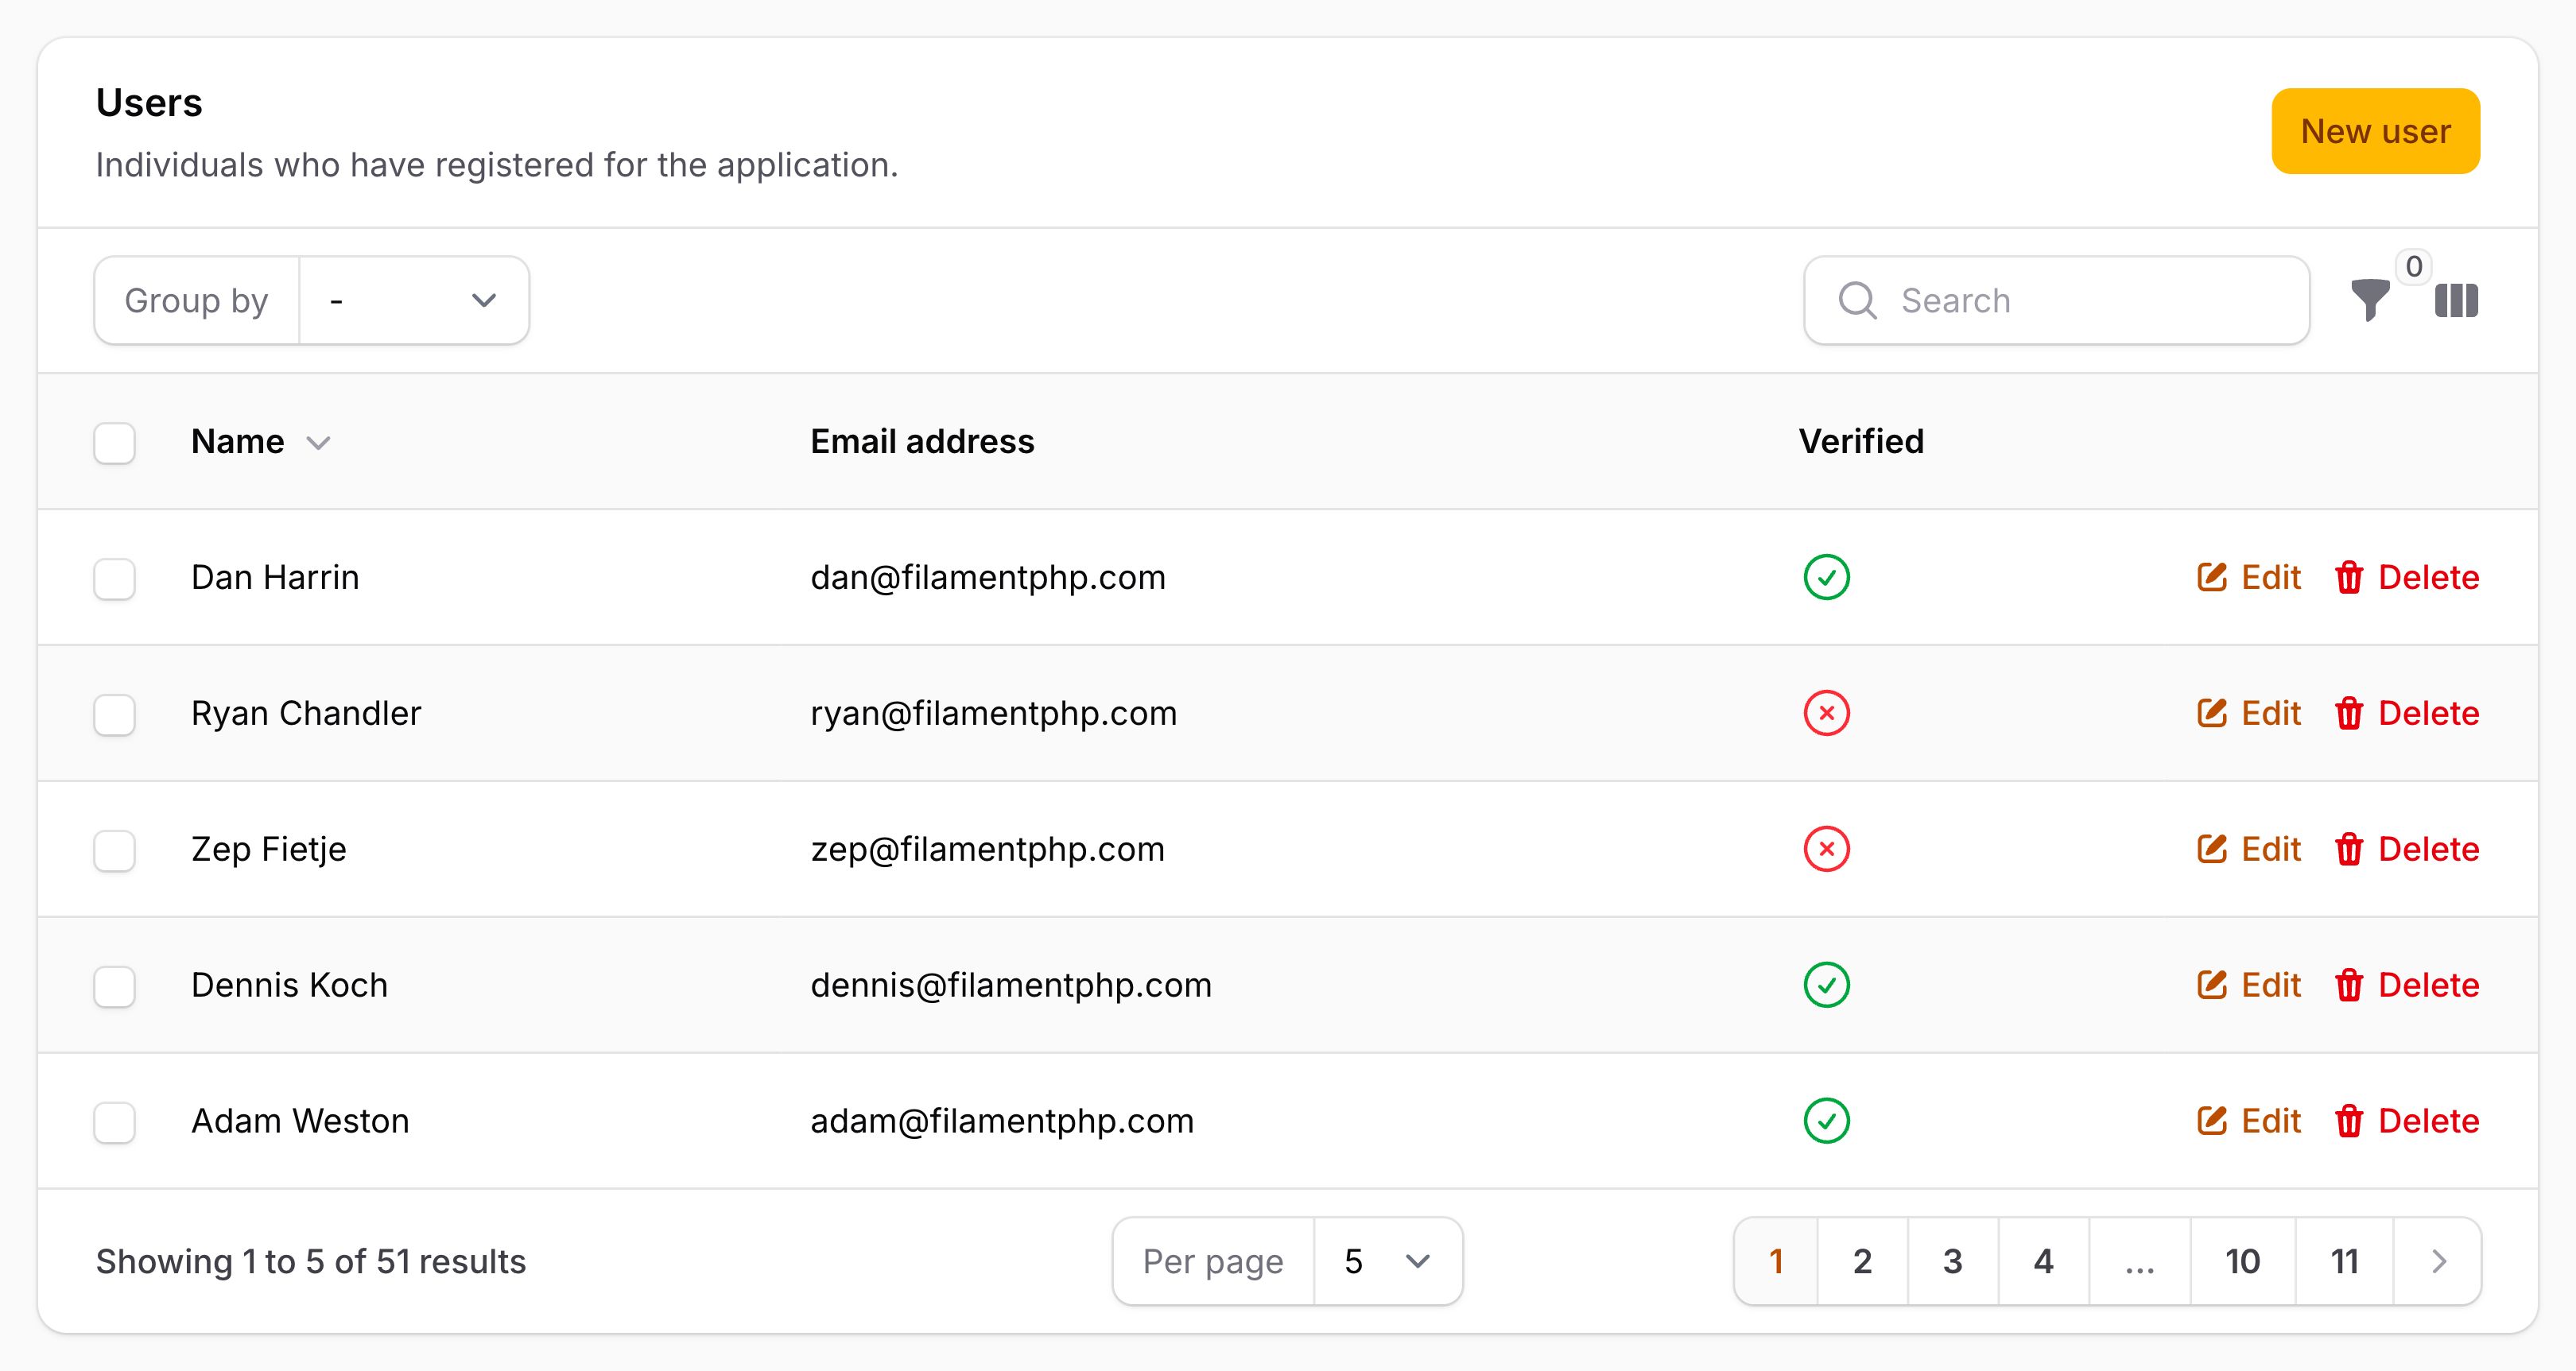Click the name Dan Harrin
This screenshot has height=1371, width=2576.
pyautogui.click(x=275, y=577)
